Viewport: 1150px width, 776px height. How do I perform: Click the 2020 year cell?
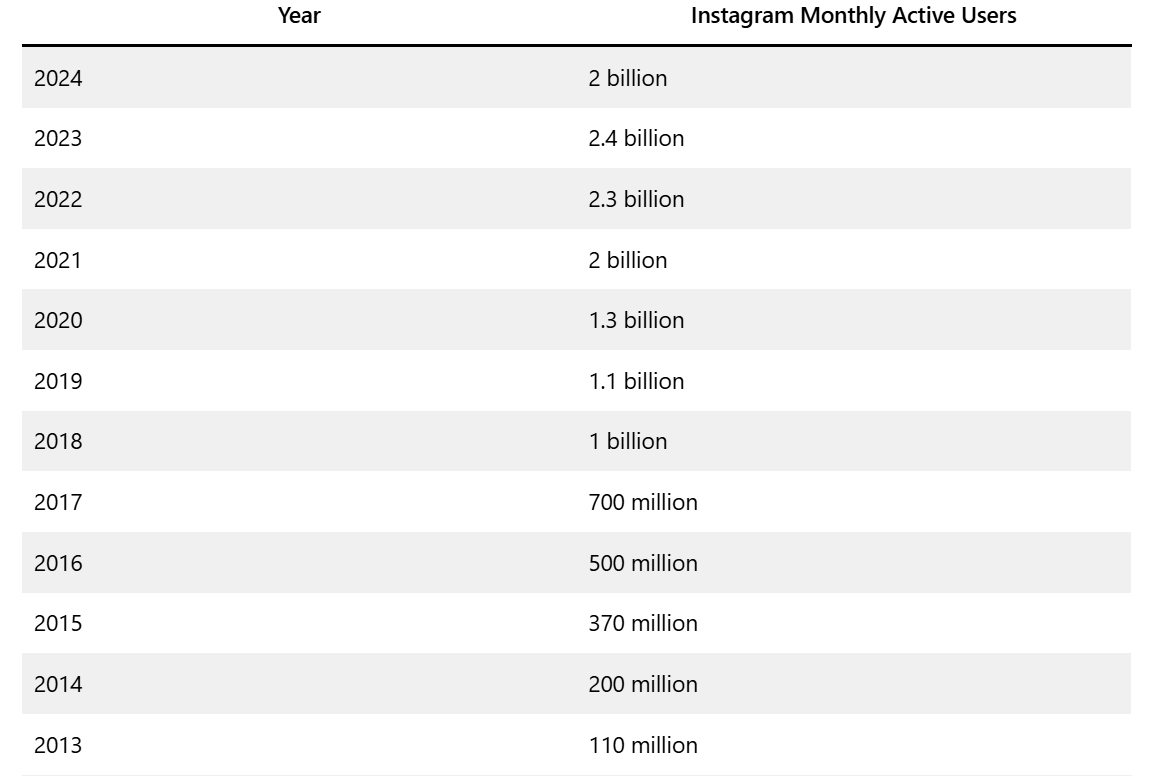pyautogui.click(x=58, y=320)
